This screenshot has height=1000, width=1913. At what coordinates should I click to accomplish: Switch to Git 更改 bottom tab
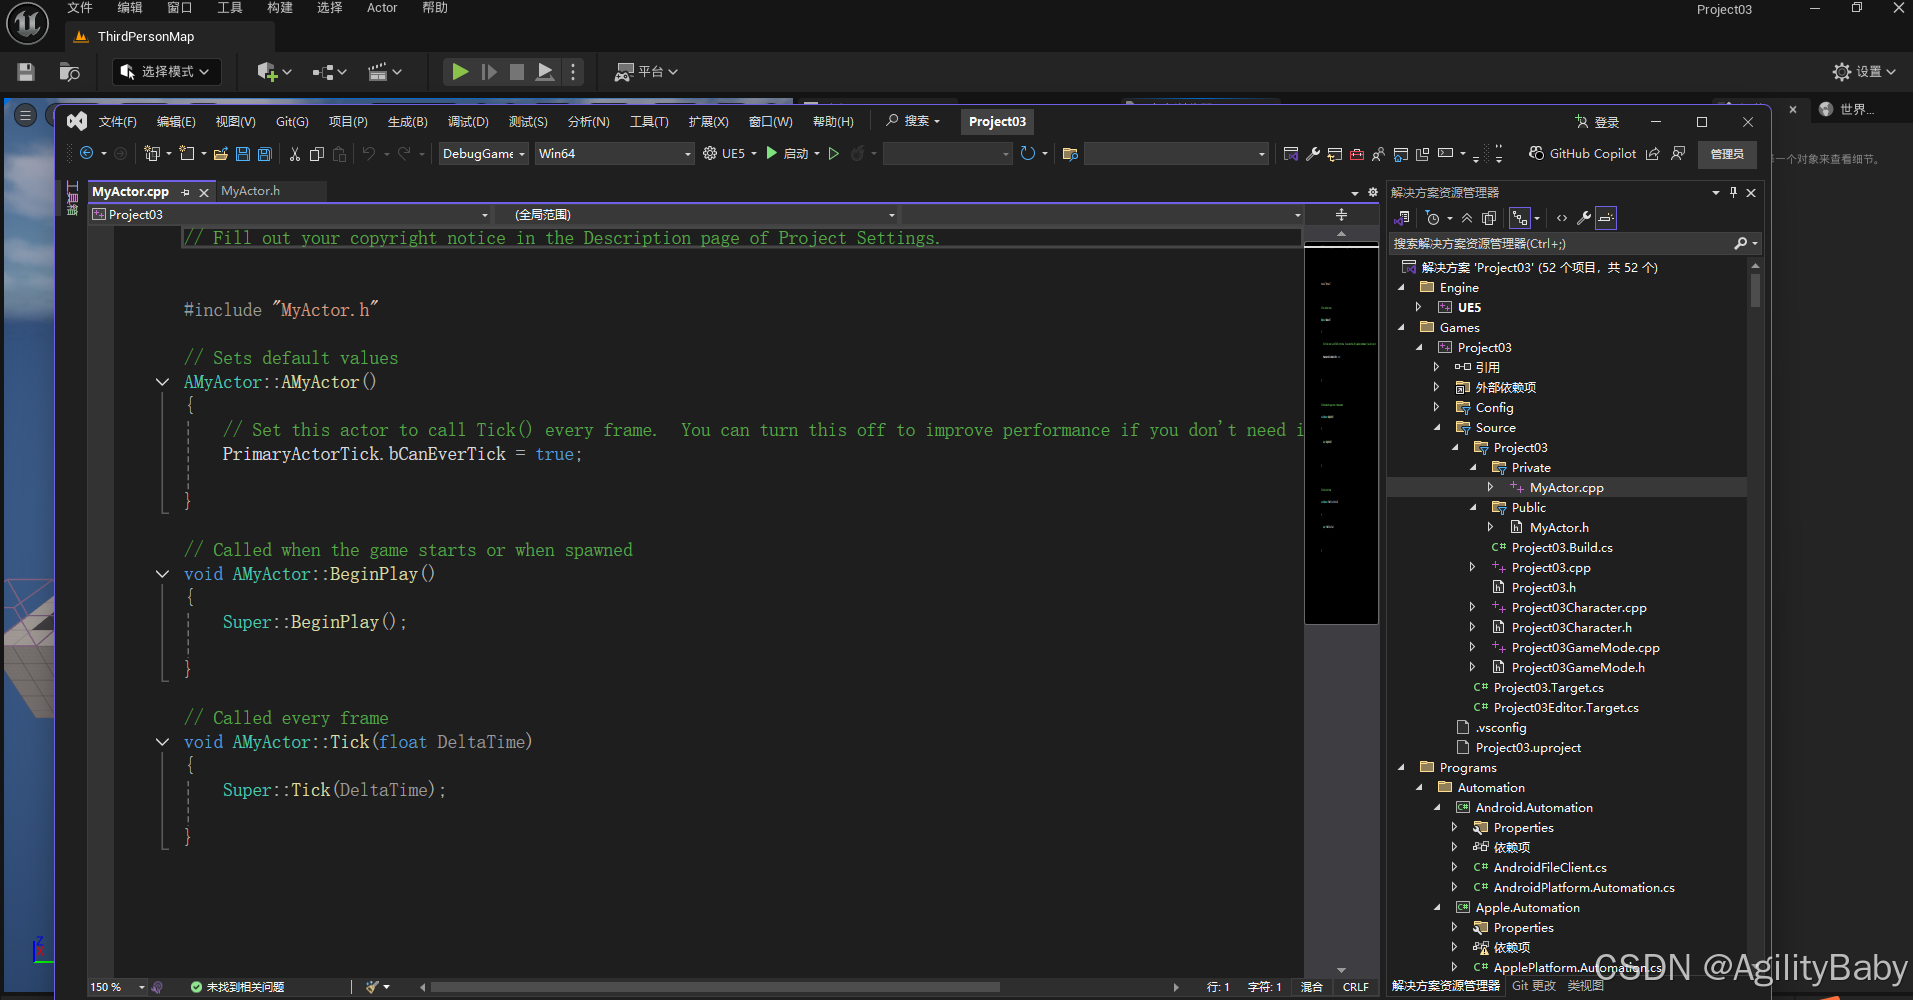(x=1534, y=986)
